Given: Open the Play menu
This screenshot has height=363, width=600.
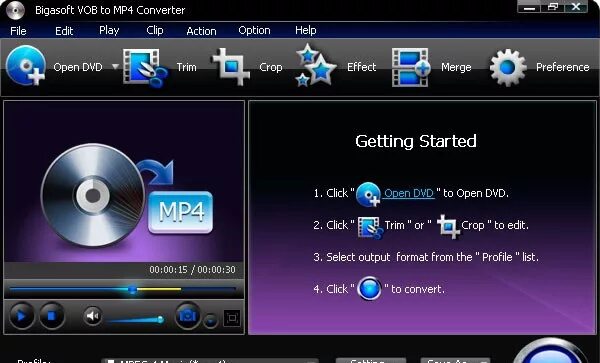Looking at the screenshot, I should (109, 30).
